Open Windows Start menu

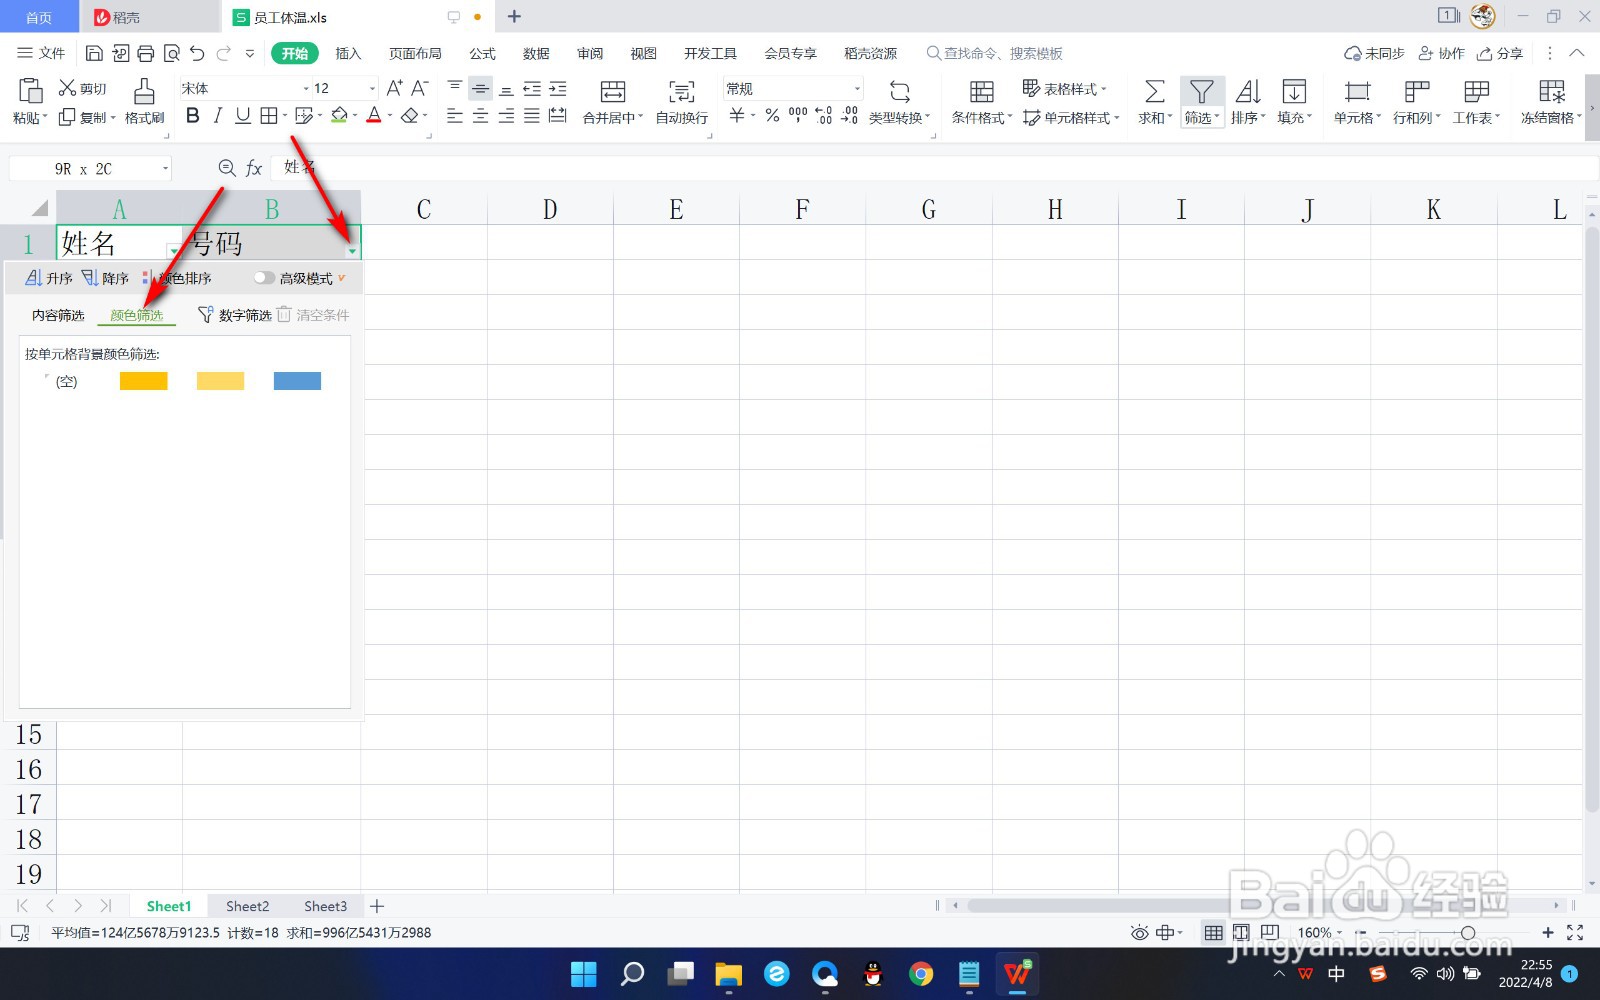click(x=584, y=973)
